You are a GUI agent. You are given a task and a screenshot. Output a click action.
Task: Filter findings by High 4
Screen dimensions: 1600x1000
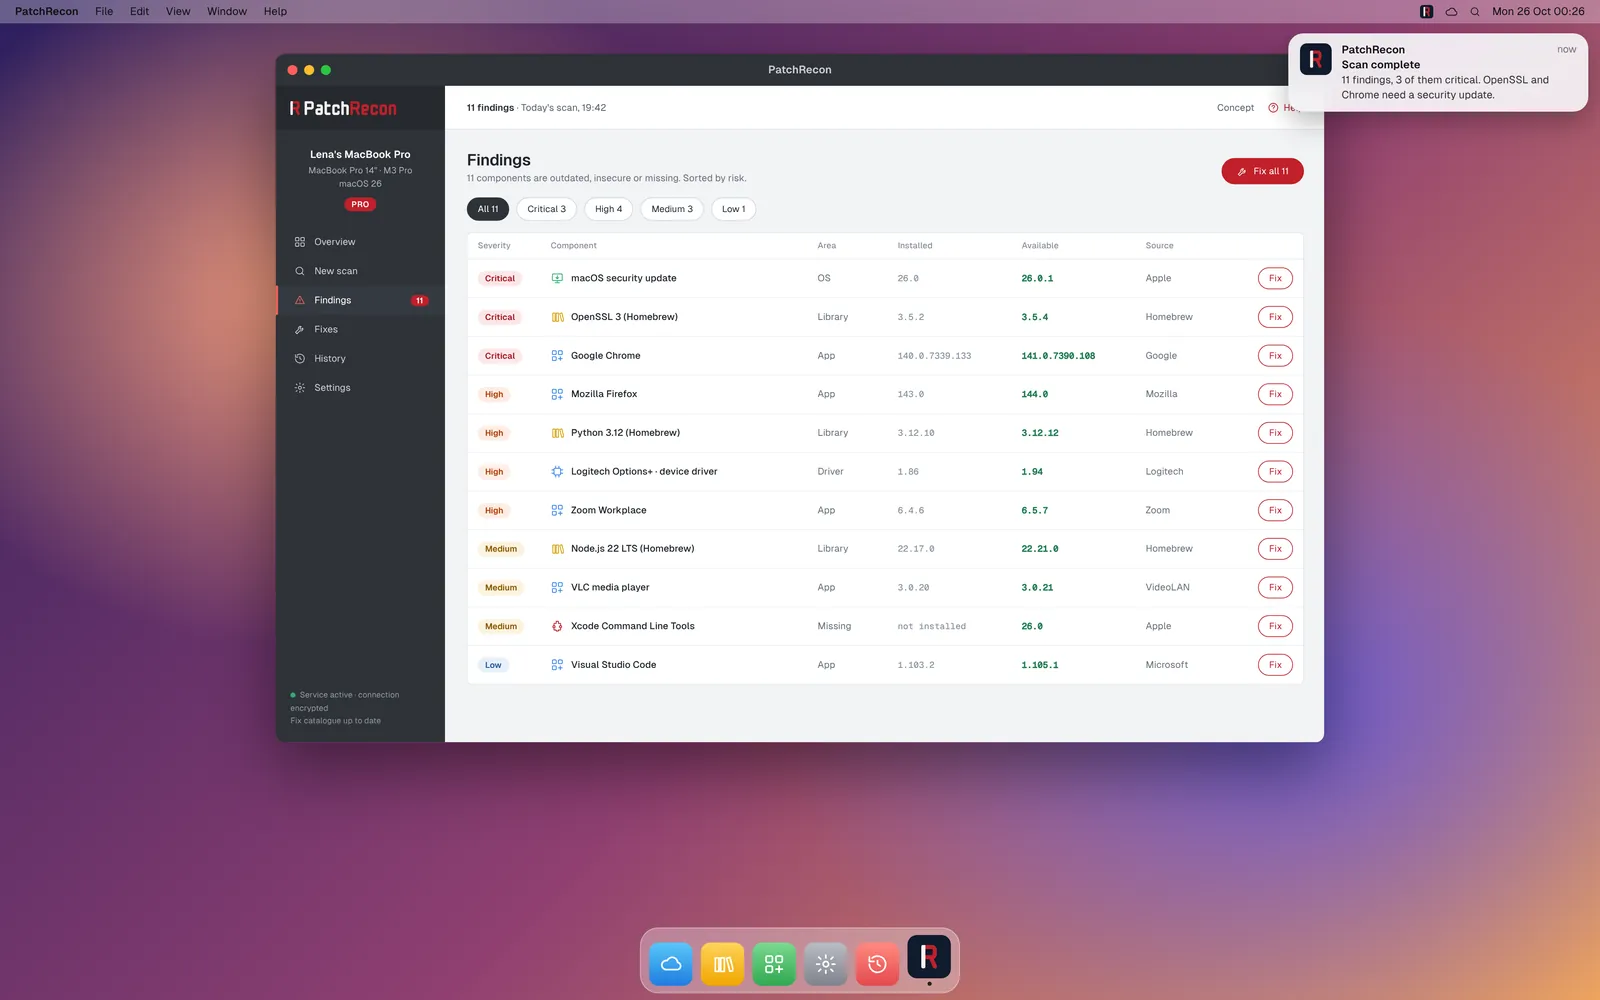[608, 209]
